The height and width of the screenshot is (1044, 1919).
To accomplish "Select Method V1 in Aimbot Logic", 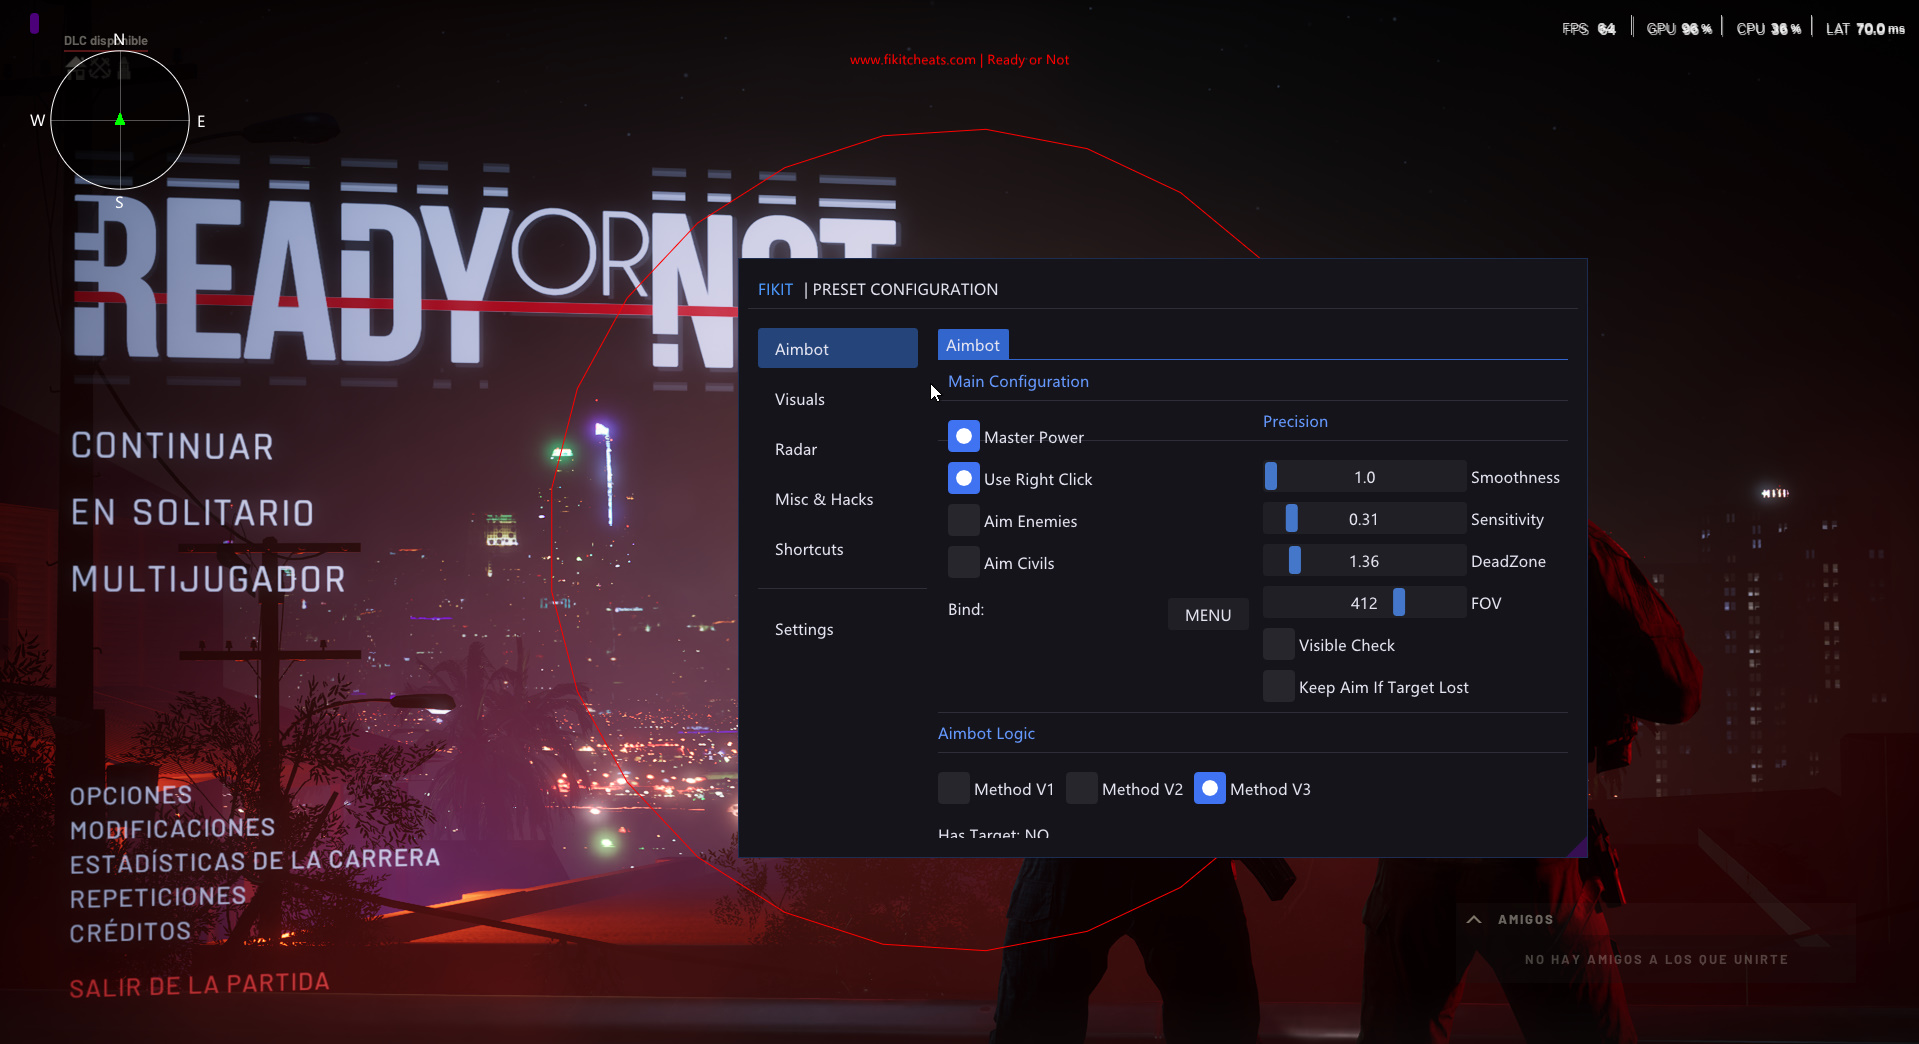I will pyautogui.click(x=953, y=788).
